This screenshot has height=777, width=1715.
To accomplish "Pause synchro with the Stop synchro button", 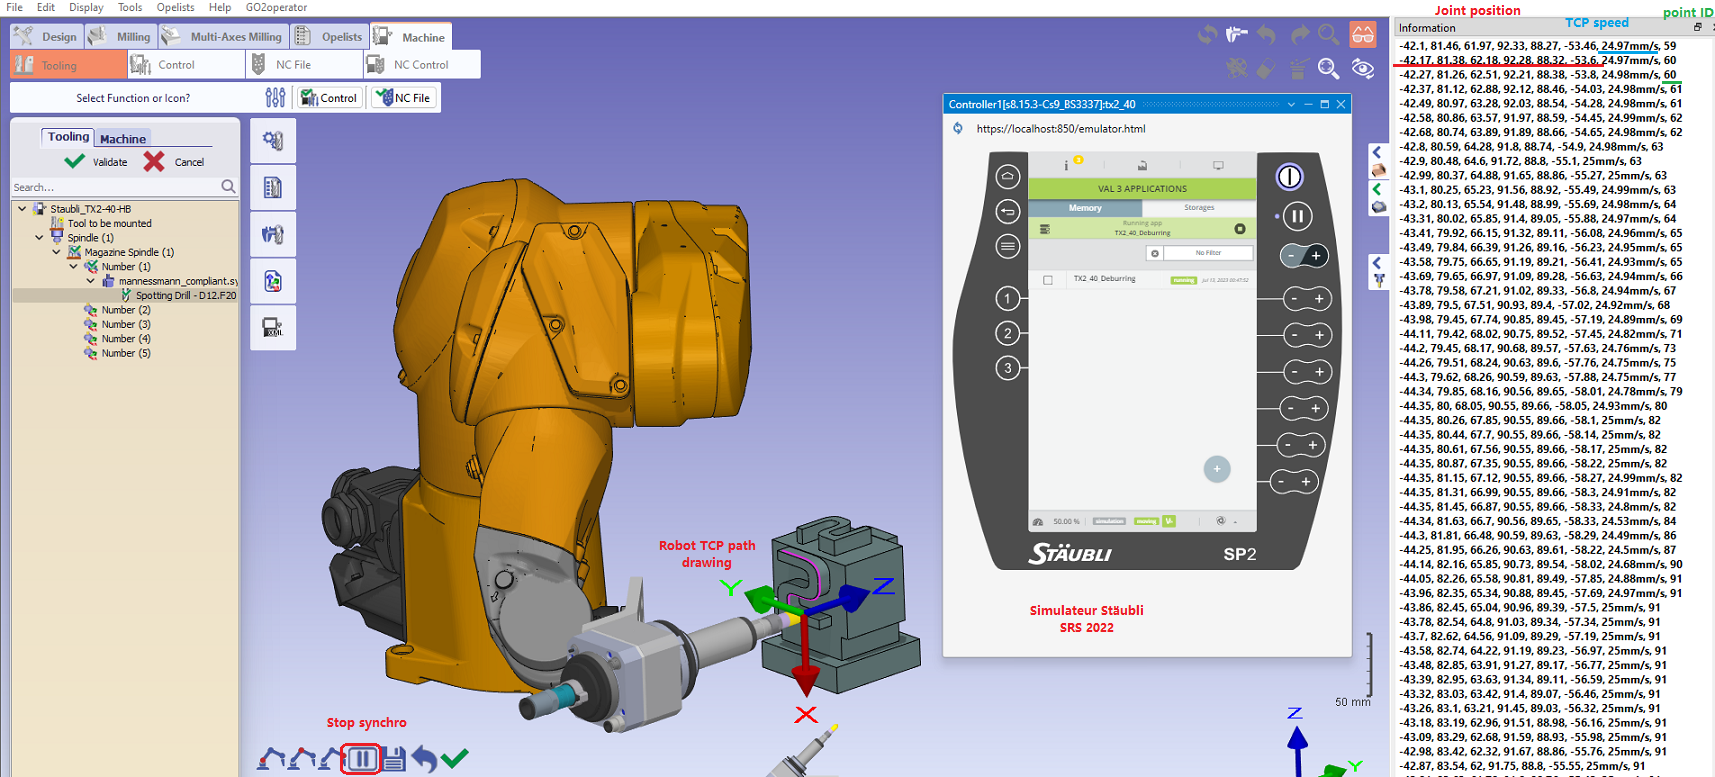I will pos(361,759).
